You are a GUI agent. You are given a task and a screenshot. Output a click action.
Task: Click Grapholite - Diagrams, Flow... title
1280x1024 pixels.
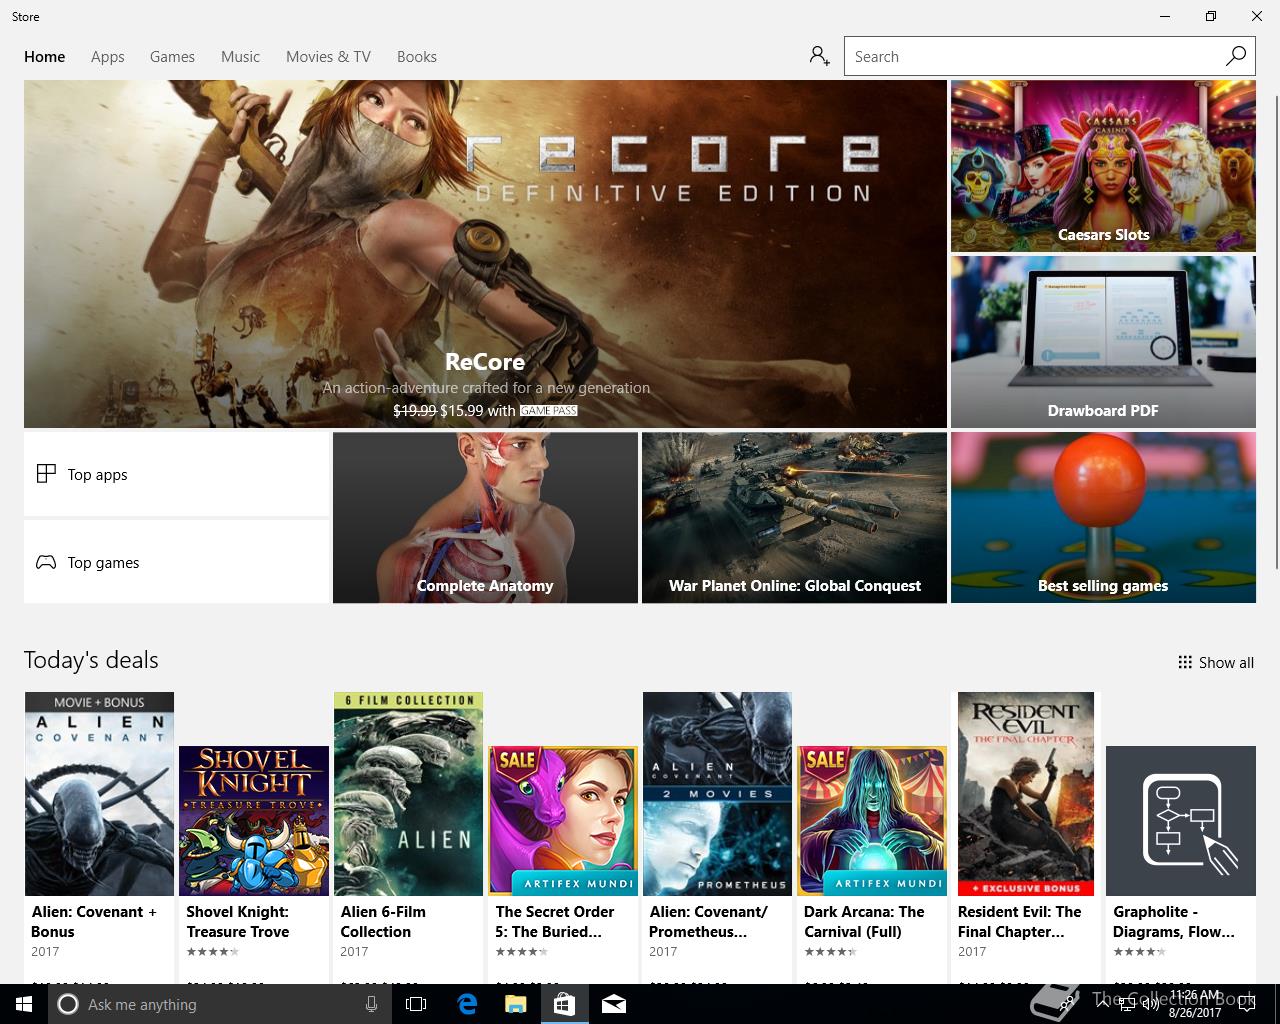coord(1174,921)
